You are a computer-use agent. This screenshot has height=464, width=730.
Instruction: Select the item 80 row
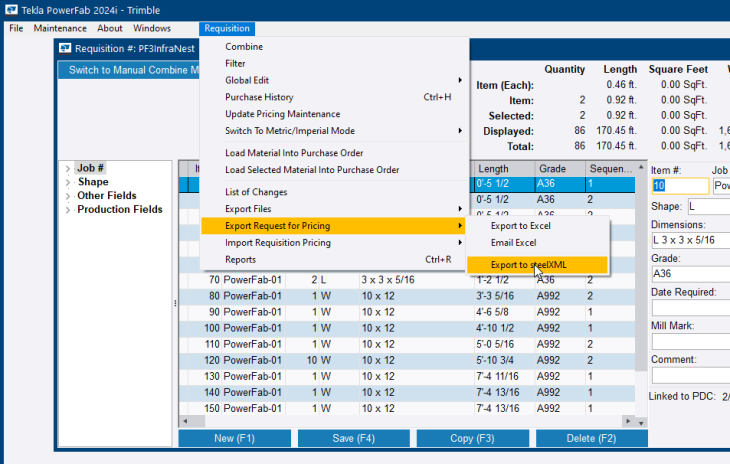pos(407,296)
